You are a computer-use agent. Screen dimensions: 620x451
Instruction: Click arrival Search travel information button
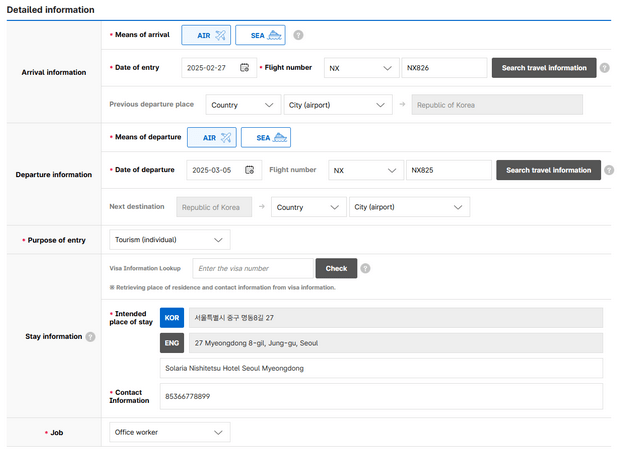[x=544, y=68]
